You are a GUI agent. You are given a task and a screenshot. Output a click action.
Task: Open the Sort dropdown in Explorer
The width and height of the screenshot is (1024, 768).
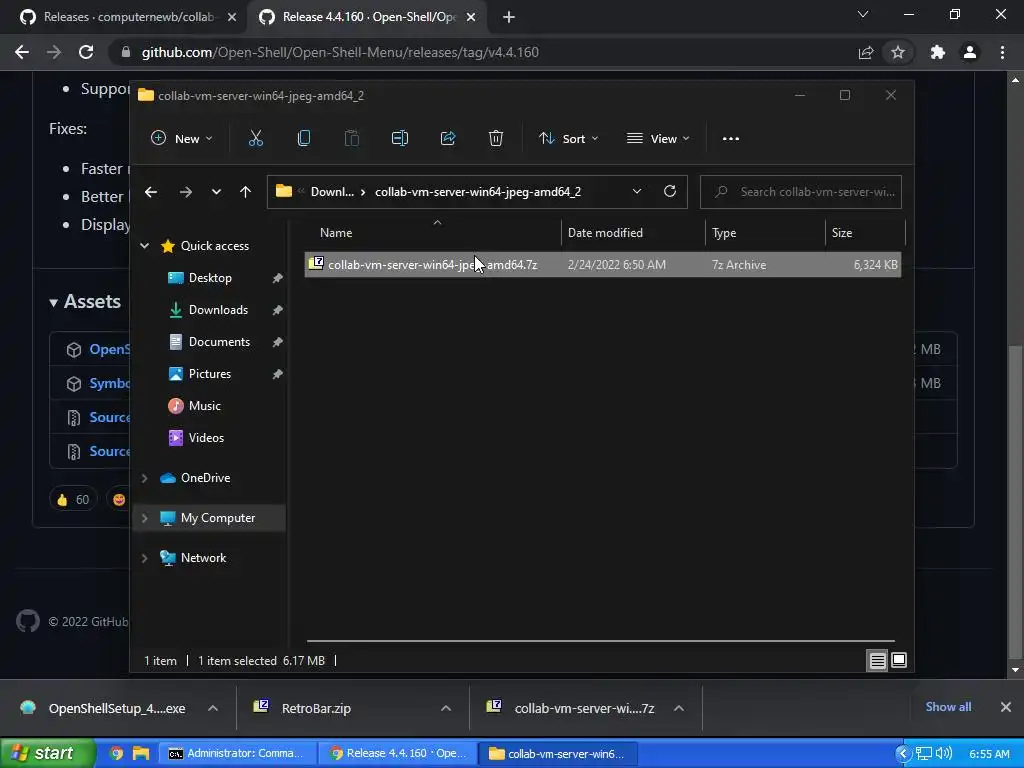[x=568, y=138]
